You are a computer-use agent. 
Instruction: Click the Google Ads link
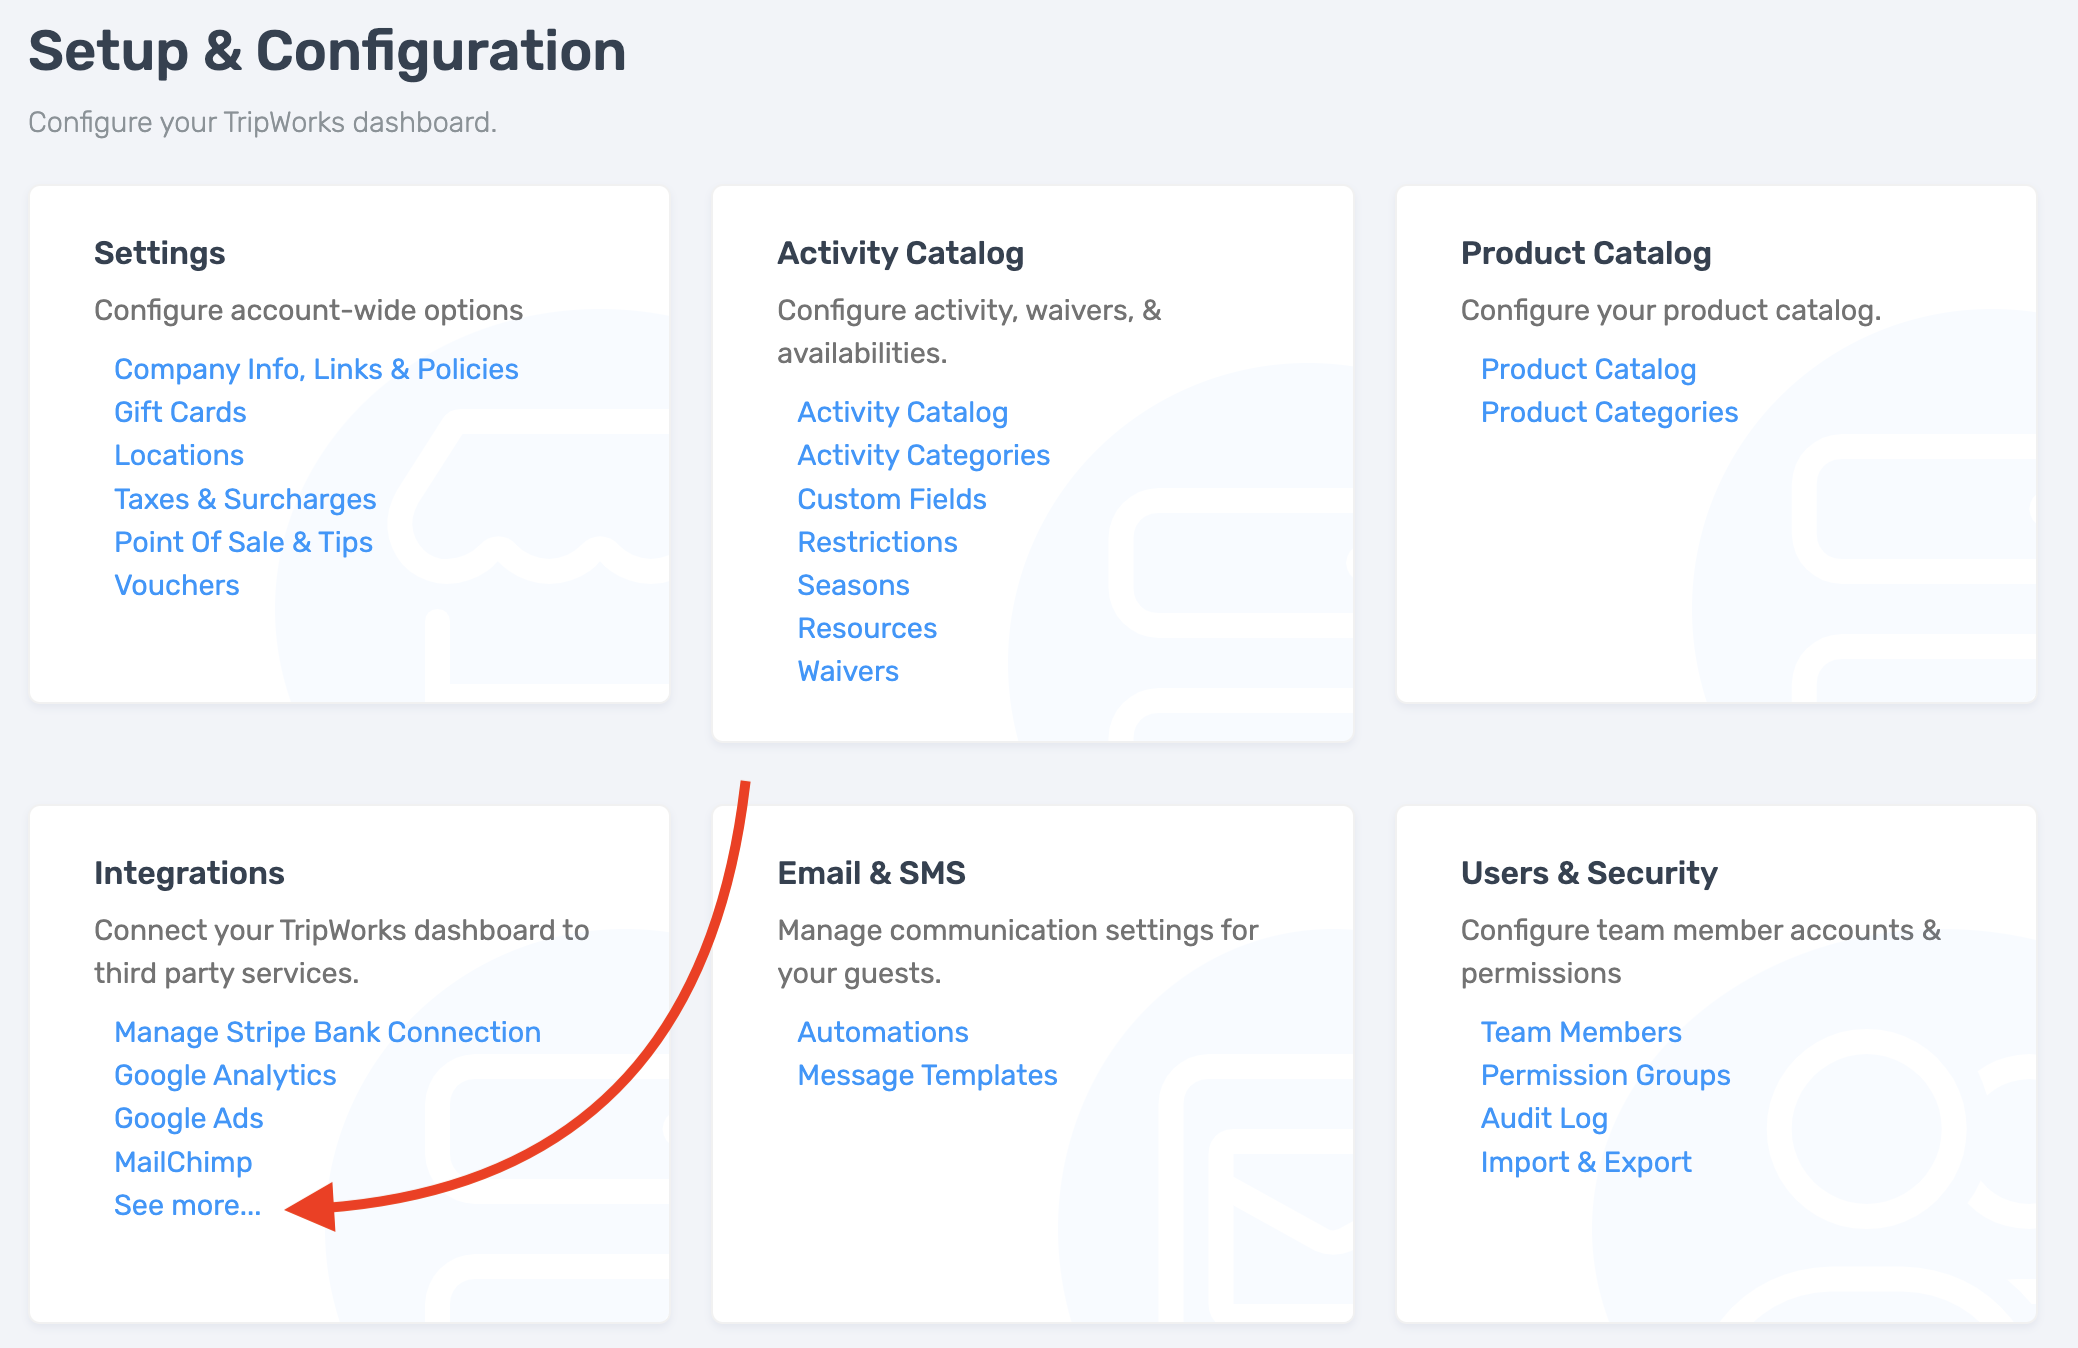188,1118
